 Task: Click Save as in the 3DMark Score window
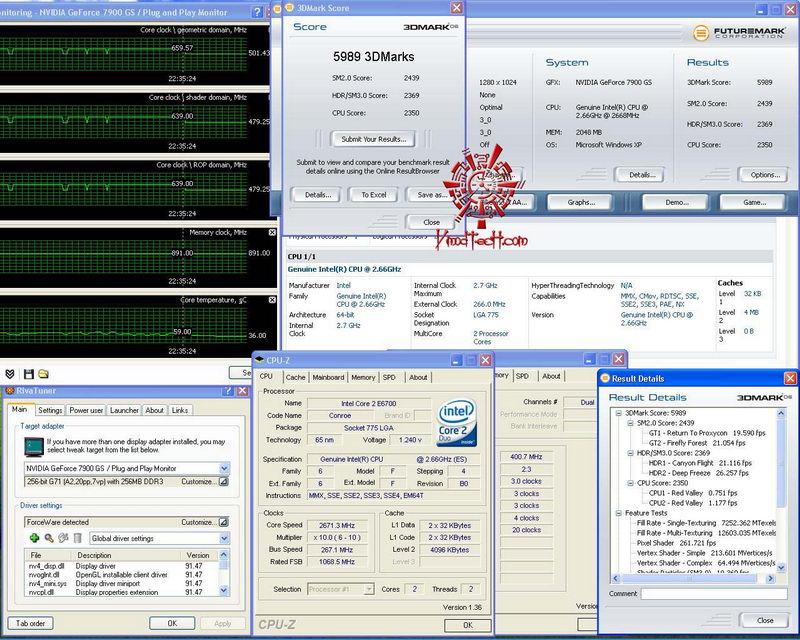pyautogui.click(x=432, y=194)
